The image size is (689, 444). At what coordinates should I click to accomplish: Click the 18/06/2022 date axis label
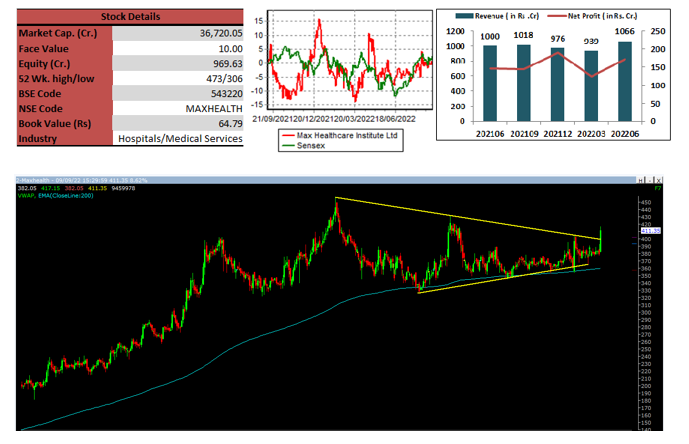click(395, 119)
